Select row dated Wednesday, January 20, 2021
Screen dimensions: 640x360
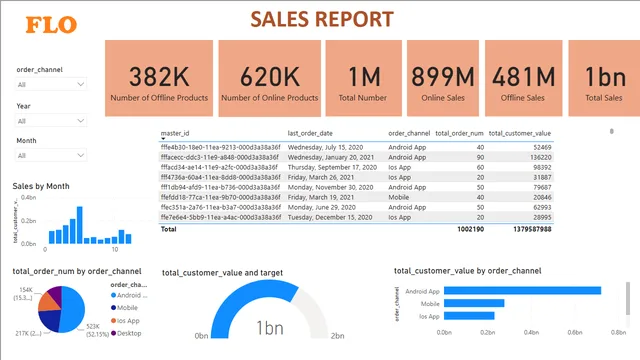click(x=356, y=157)
